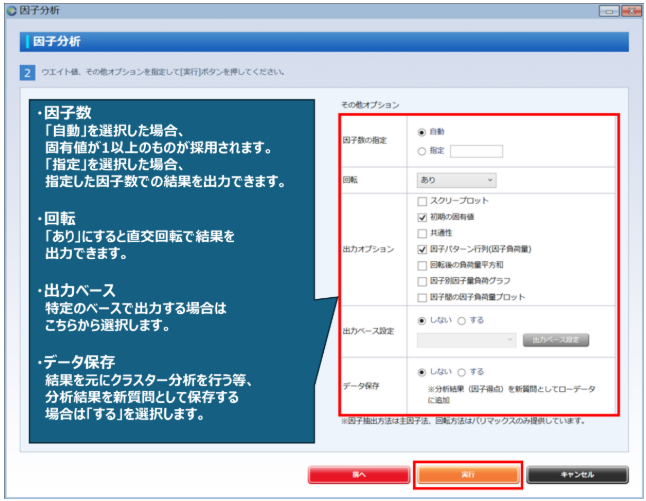Click the black キャンセル button

577,474
